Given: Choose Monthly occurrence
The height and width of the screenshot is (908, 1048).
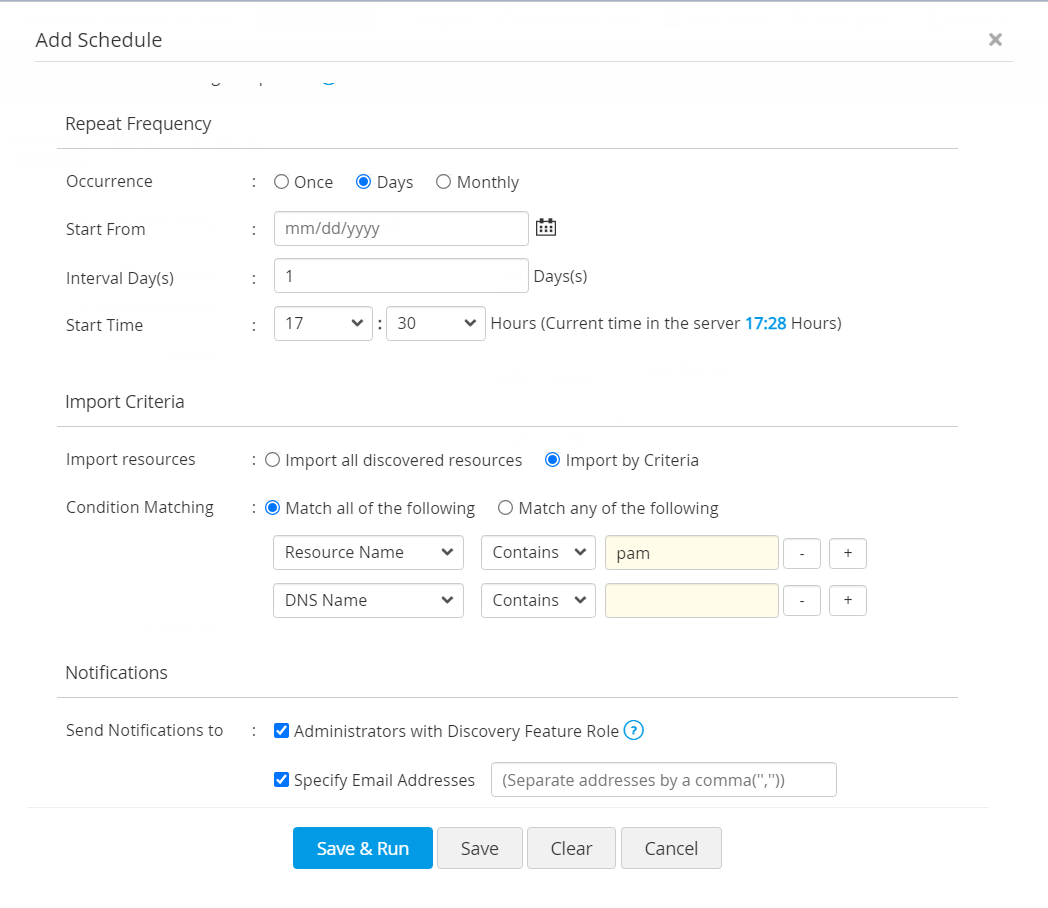Looking at the screenshot, I should click(x=444, y=182).
